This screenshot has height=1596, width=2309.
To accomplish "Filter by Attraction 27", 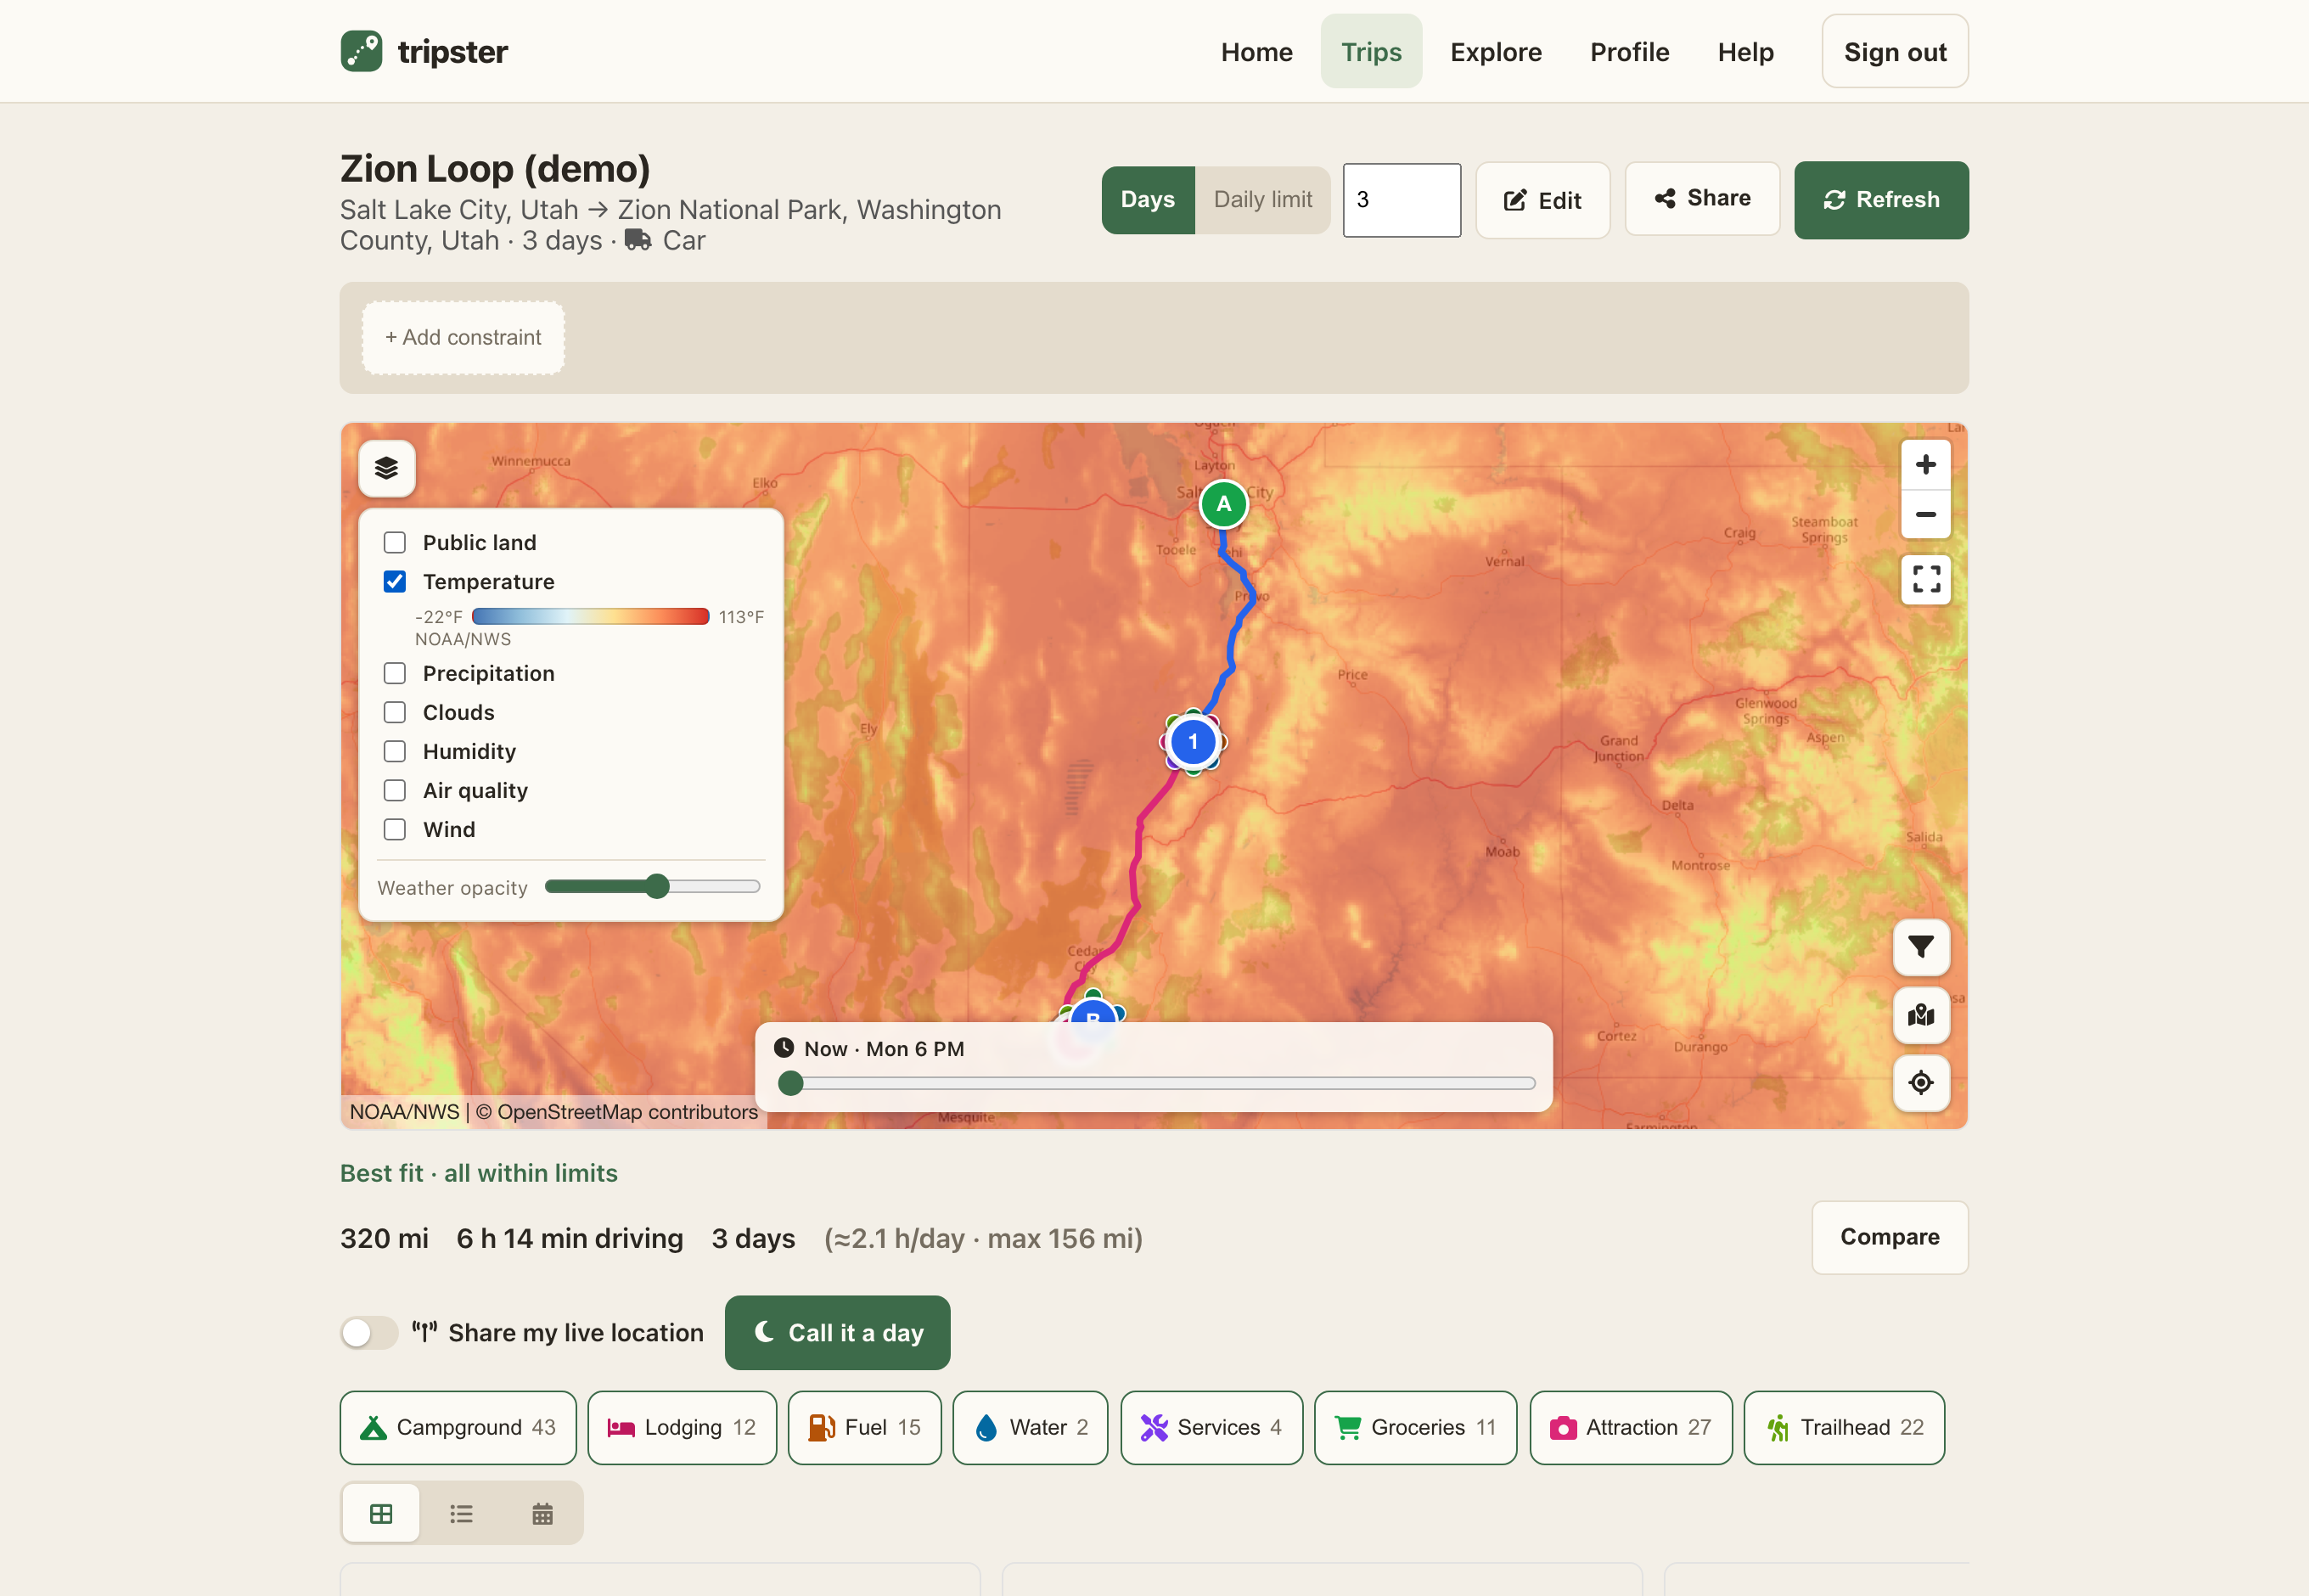I will click(x=1630, y=1427).
